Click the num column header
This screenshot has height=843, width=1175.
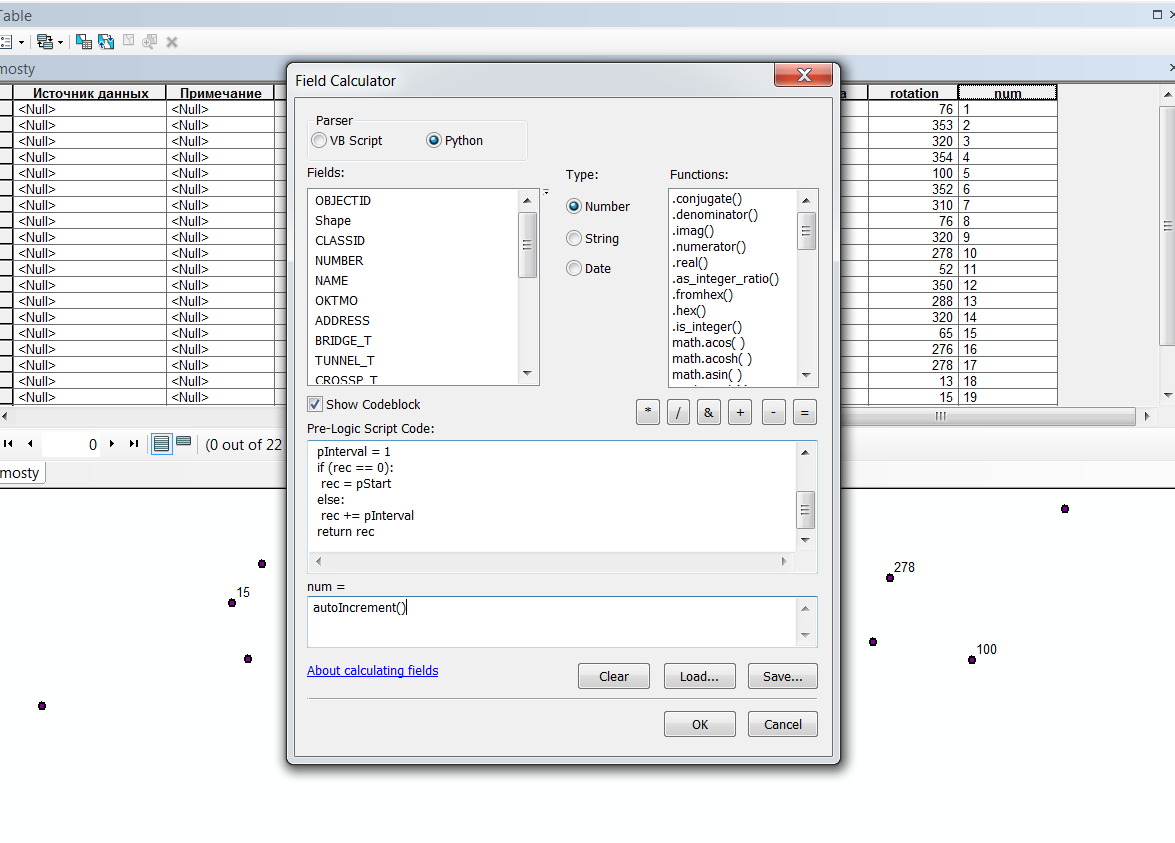coord(1007,93)
